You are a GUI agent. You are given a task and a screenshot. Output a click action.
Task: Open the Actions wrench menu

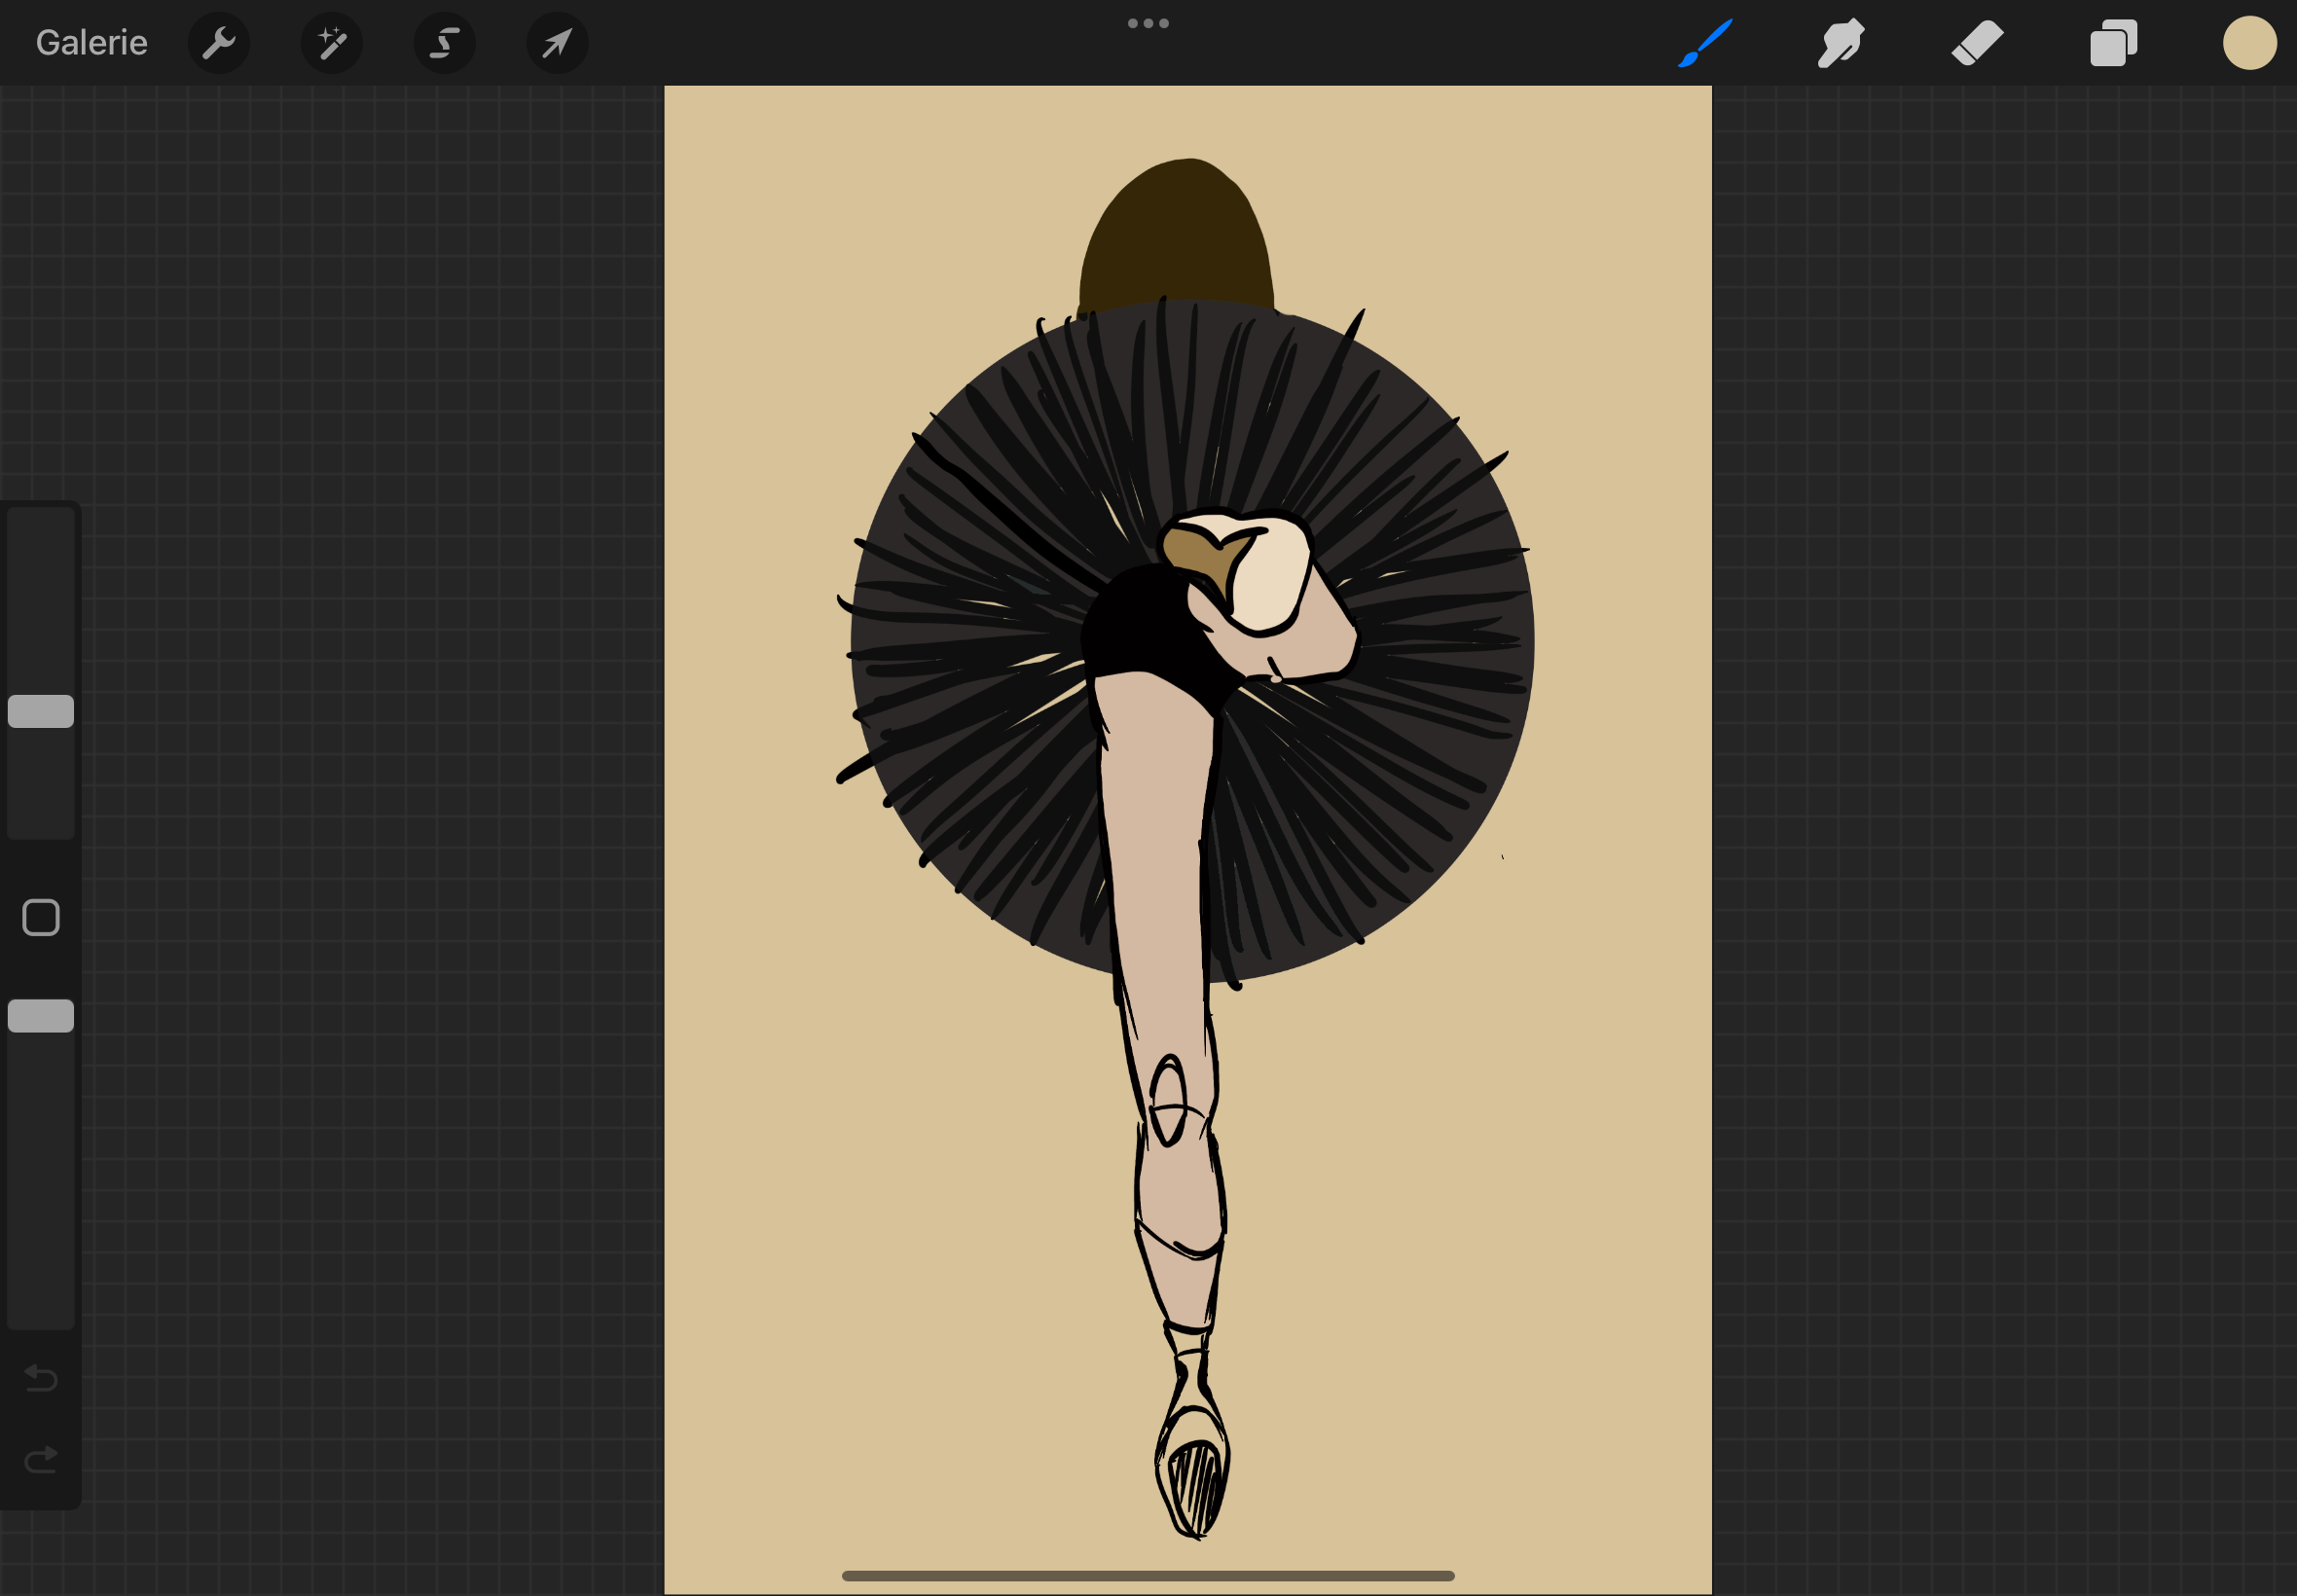pos(219,43)
